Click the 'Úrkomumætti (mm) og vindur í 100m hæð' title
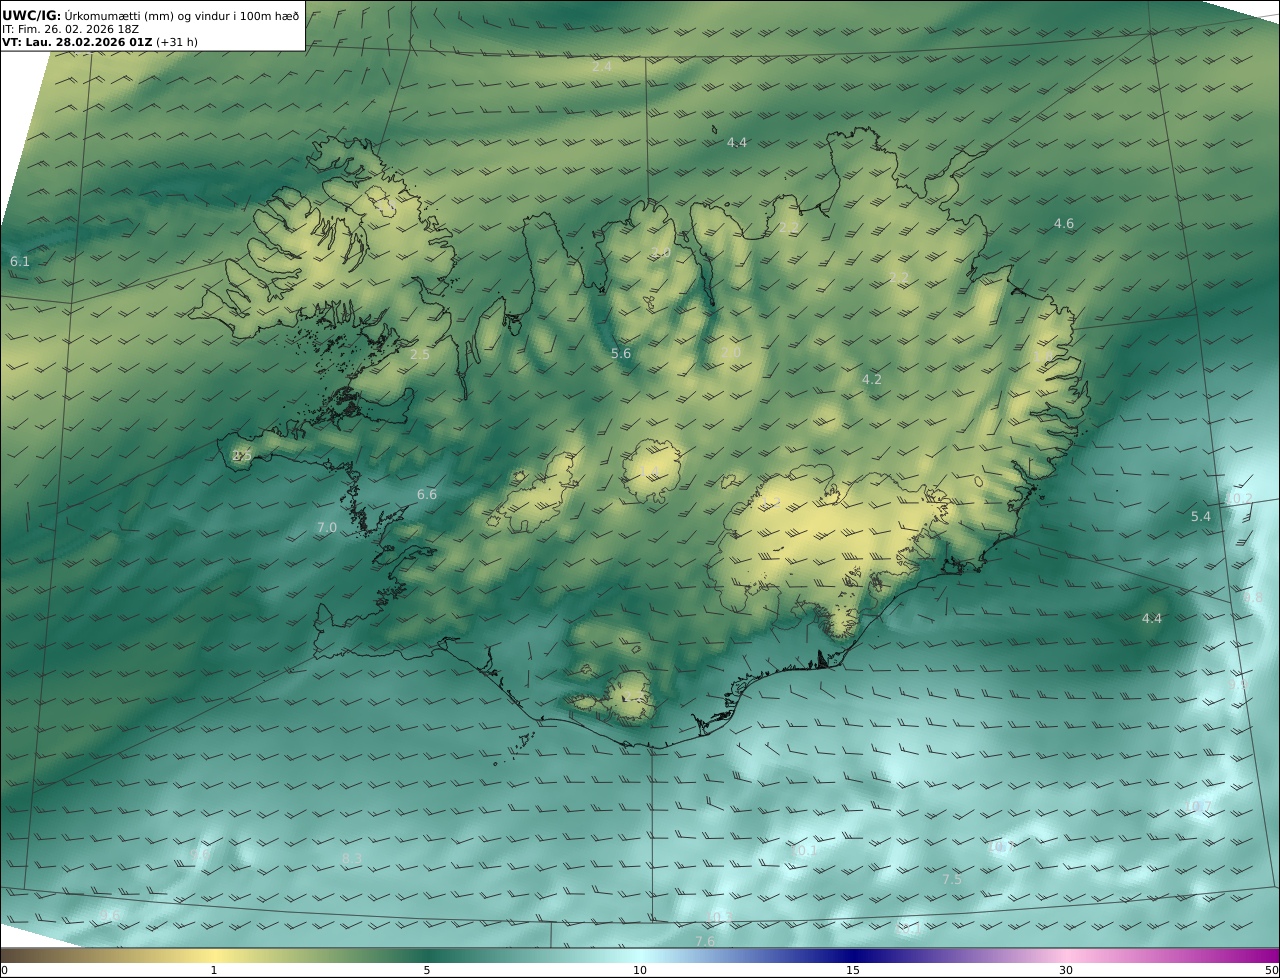The image size is (1280, 978). [x=182, y=16]
